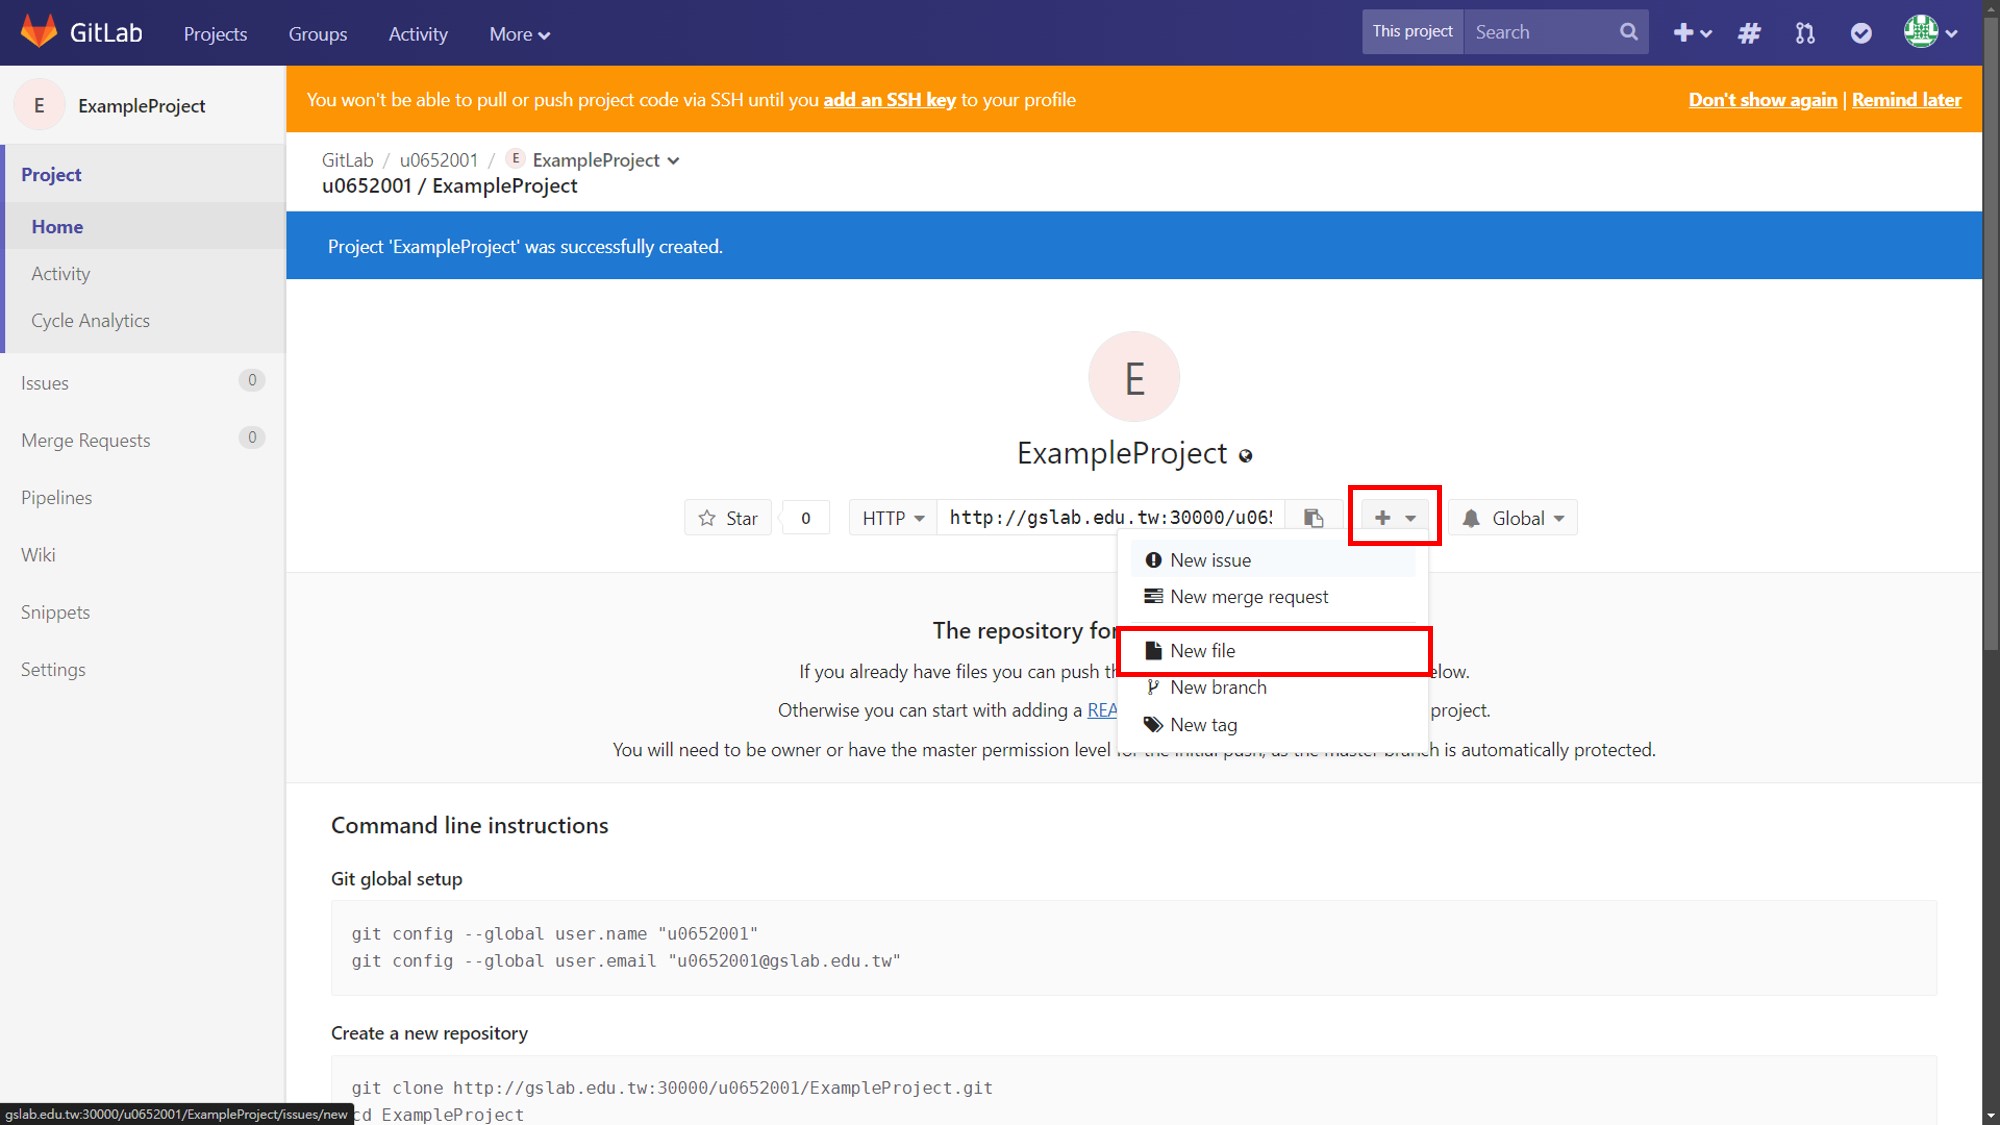Image resolution: width=2000 pixels, height=1125 pixels.
Task: Click the star count 0 badge
Action: pyautogui.click(x=805, y=518)
